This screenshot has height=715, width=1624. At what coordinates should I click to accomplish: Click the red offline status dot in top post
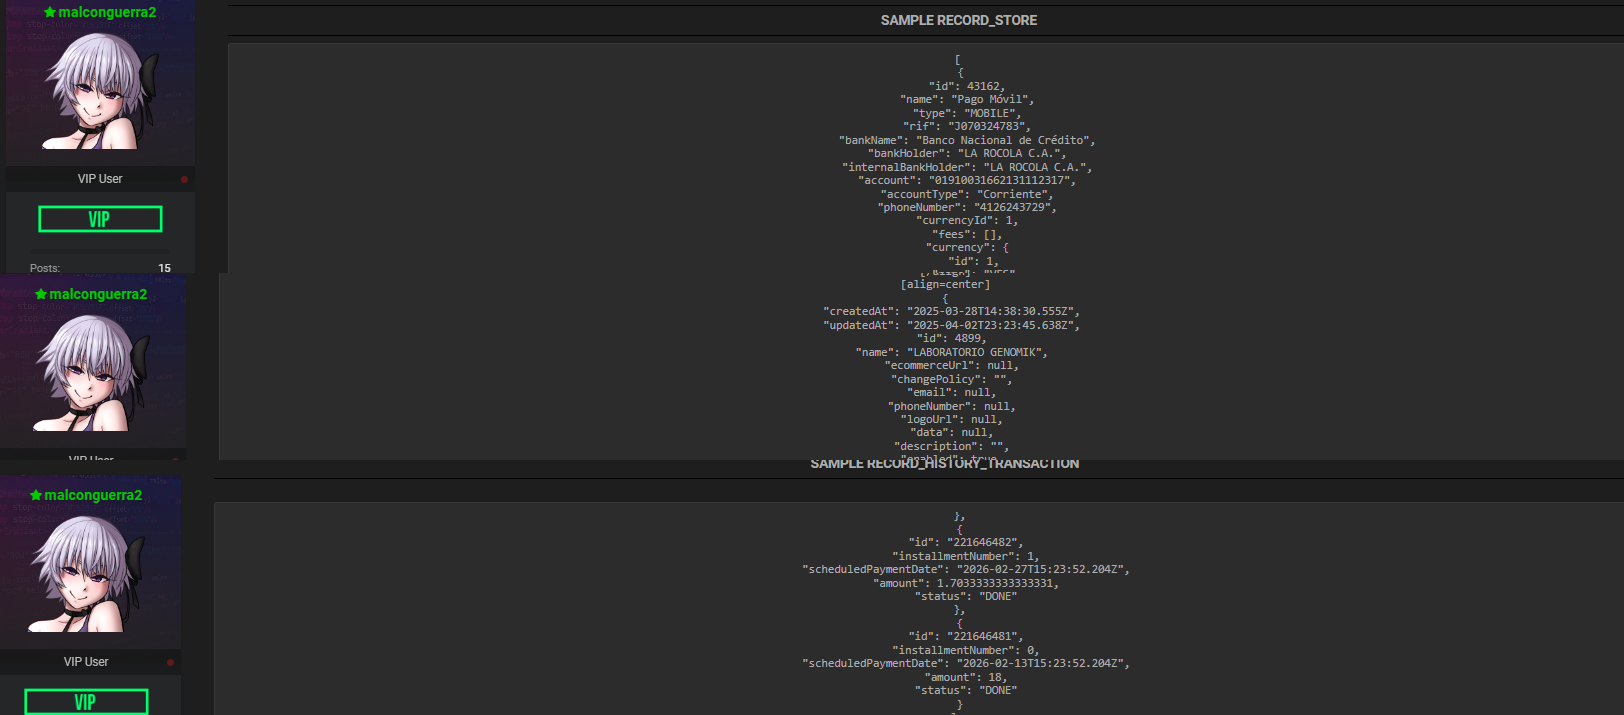pos(184,180)
